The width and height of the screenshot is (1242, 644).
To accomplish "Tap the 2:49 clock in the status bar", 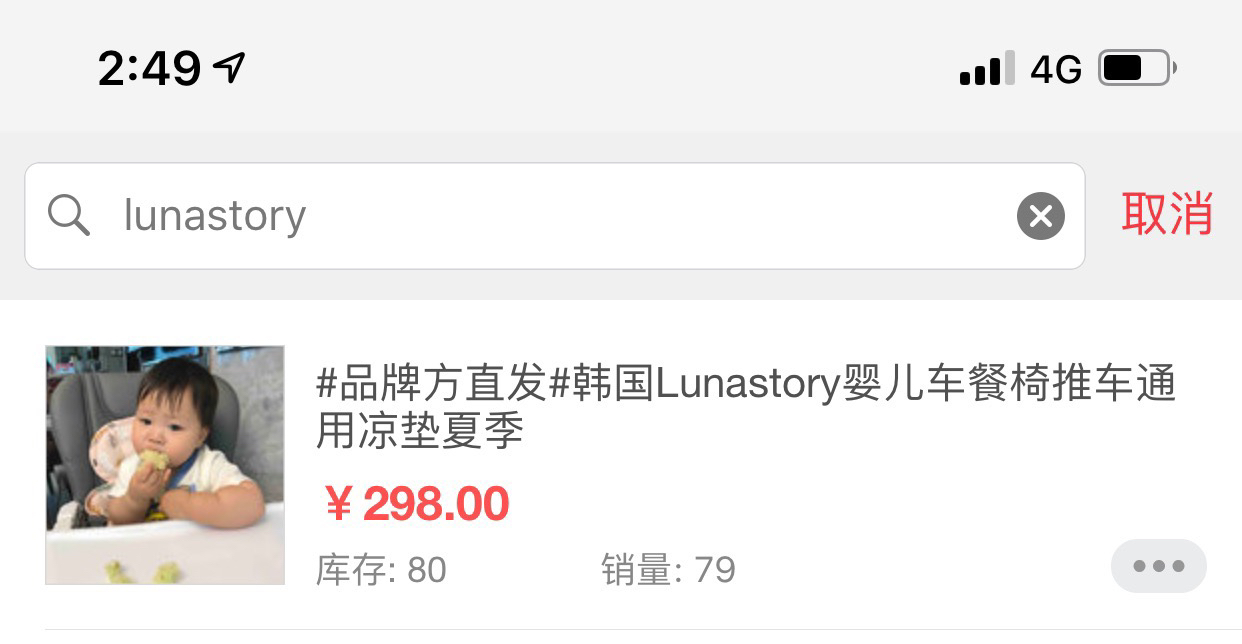I will tap(150, 68).
